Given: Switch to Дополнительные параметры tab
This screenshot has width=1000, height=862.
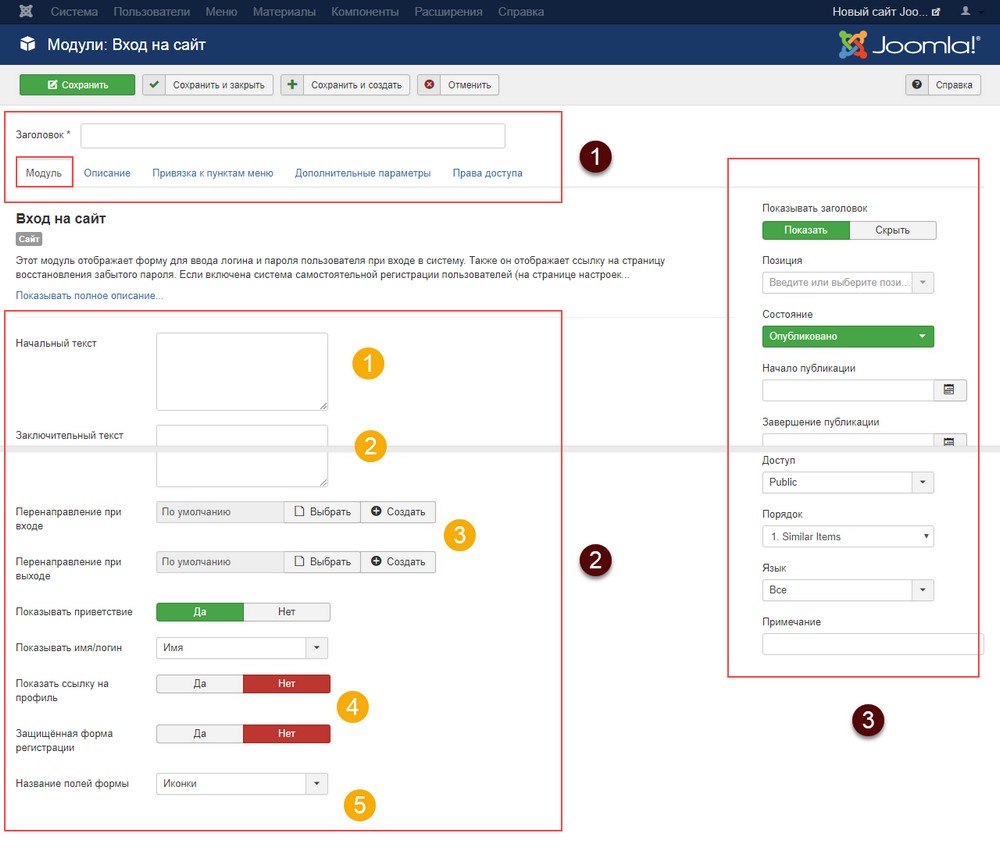Looking at the screenshot, I should pyautogui.click(x=363, y=173).
